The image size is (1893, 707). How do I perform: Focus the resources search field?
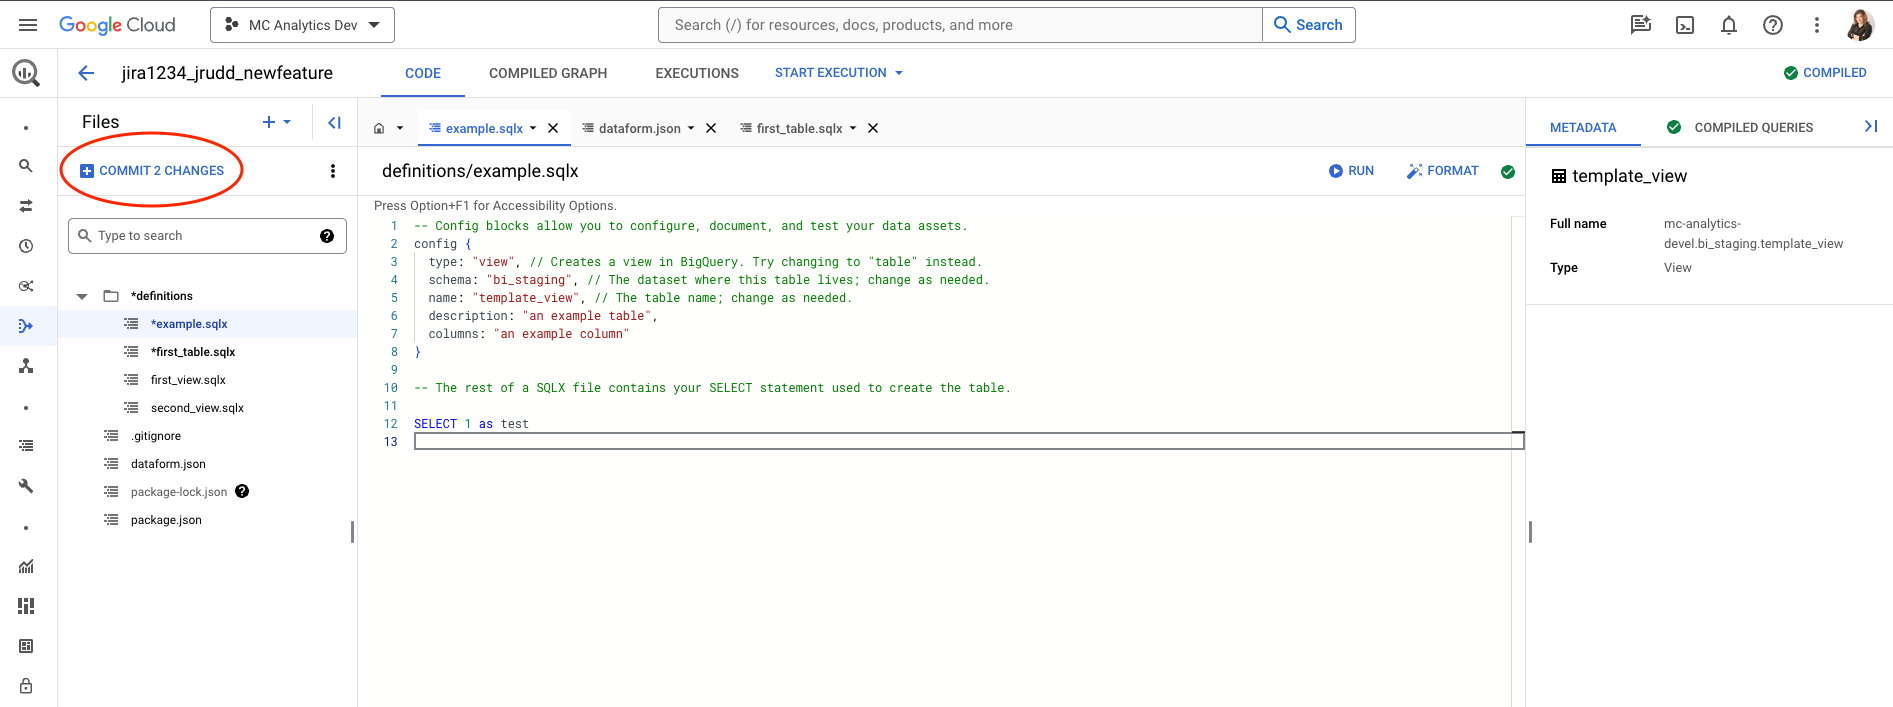(960, 25)
